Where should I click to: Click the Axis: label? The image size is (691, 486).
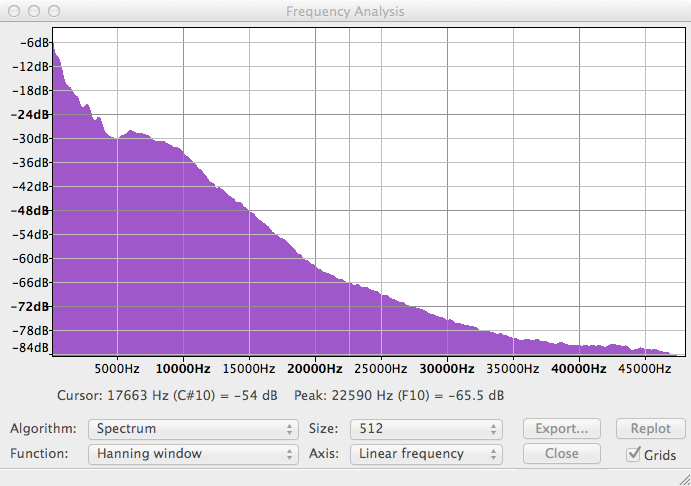(324, 454)
